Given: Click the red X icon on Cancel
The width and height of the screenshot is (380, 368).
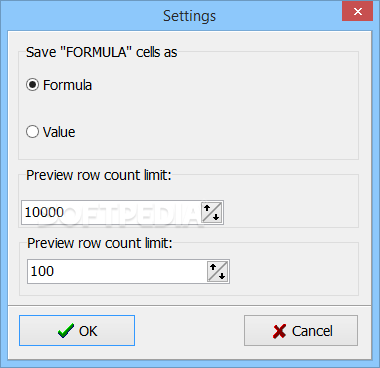Looking at the screenshot, I should pos(279,331).
